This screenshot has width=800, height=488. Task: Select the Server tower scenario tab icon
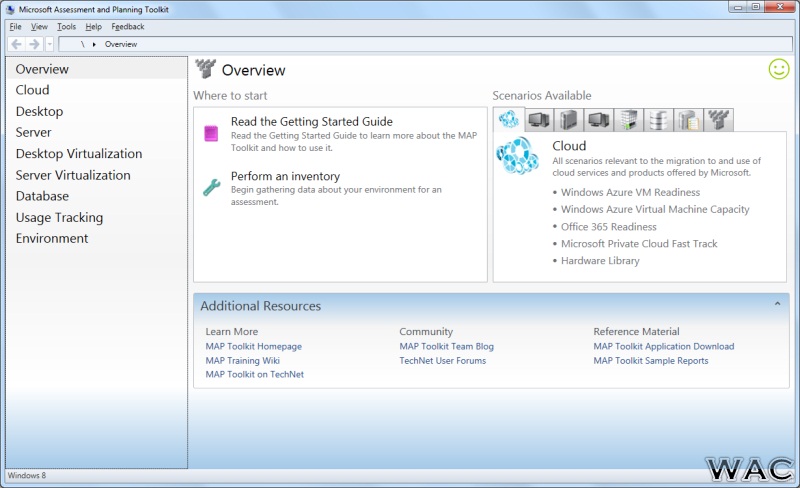tap(568, 120)
